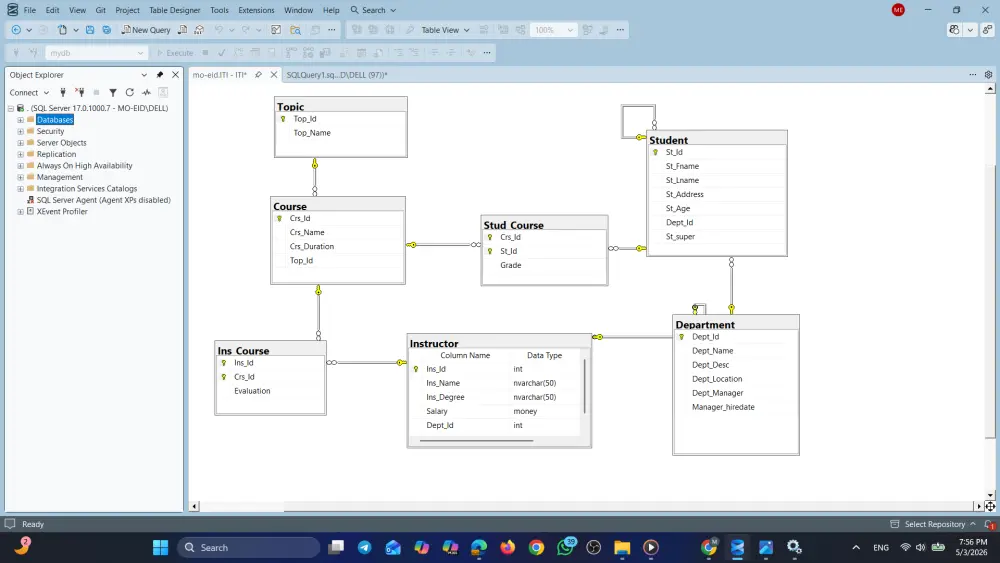Collapse the SQL Server root node
This screenshot has width=1000, height=563.
pos(11,108)
